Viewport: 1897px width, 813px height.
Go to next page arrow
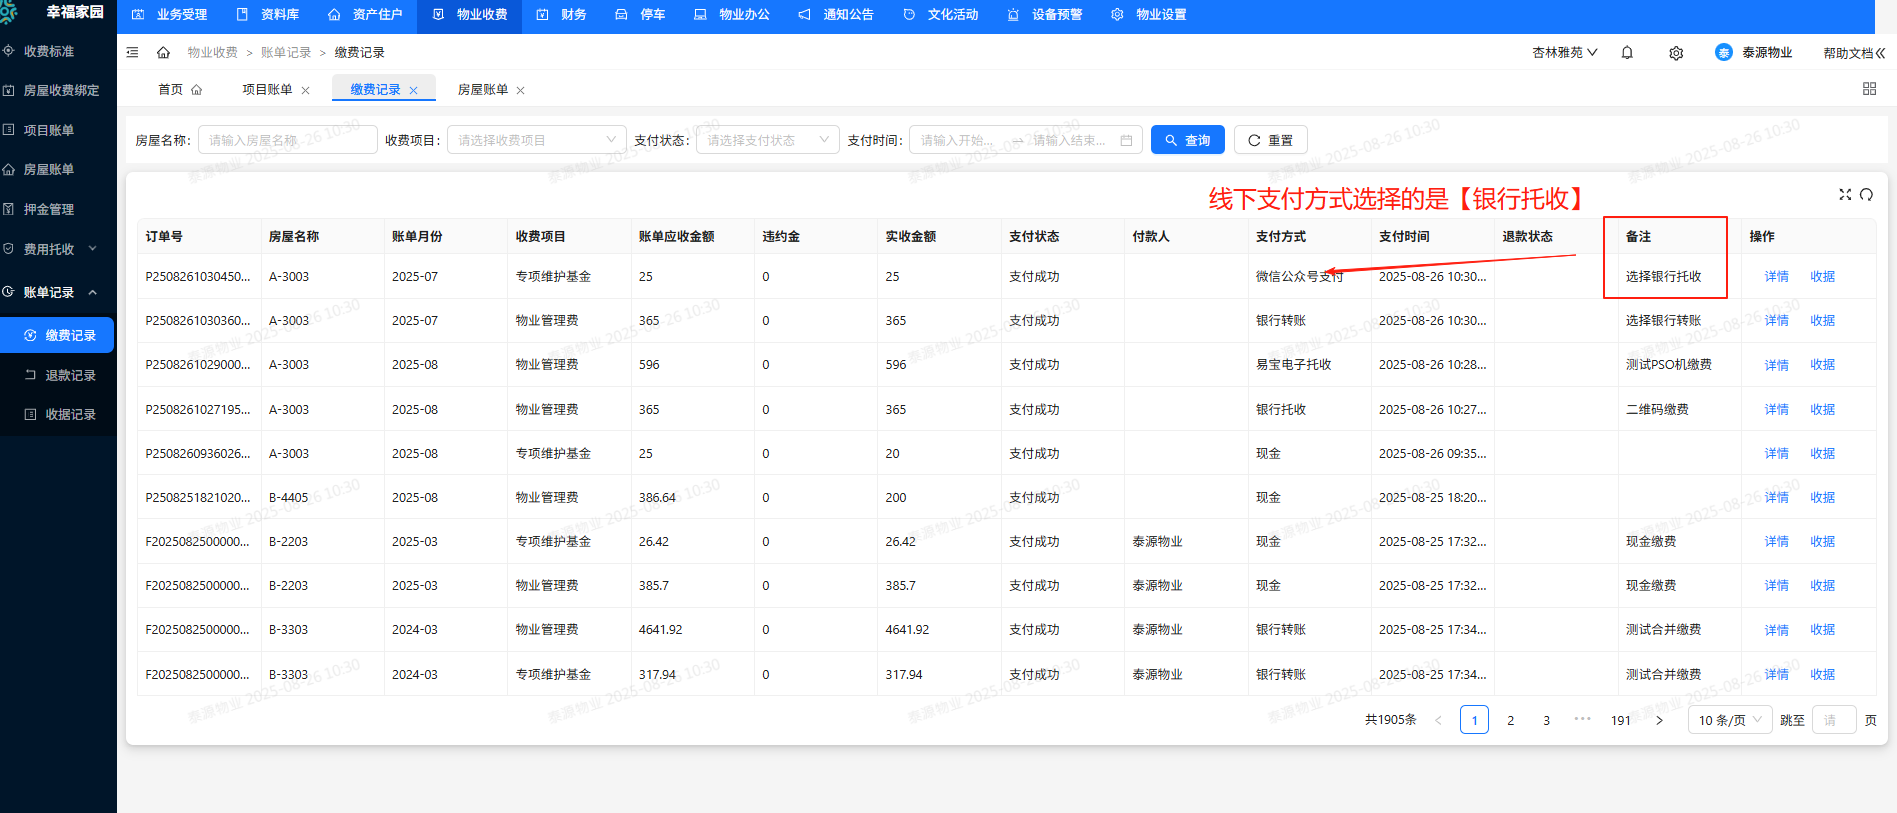coord(1659,720)
